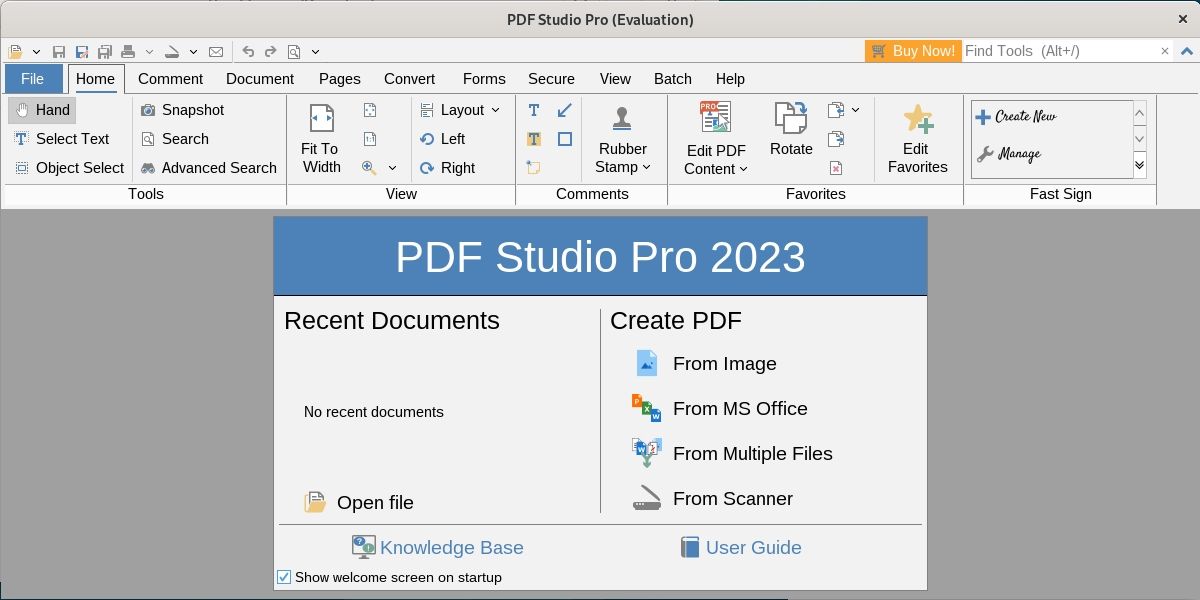Select the Snapshot tool

coord(183,110)
